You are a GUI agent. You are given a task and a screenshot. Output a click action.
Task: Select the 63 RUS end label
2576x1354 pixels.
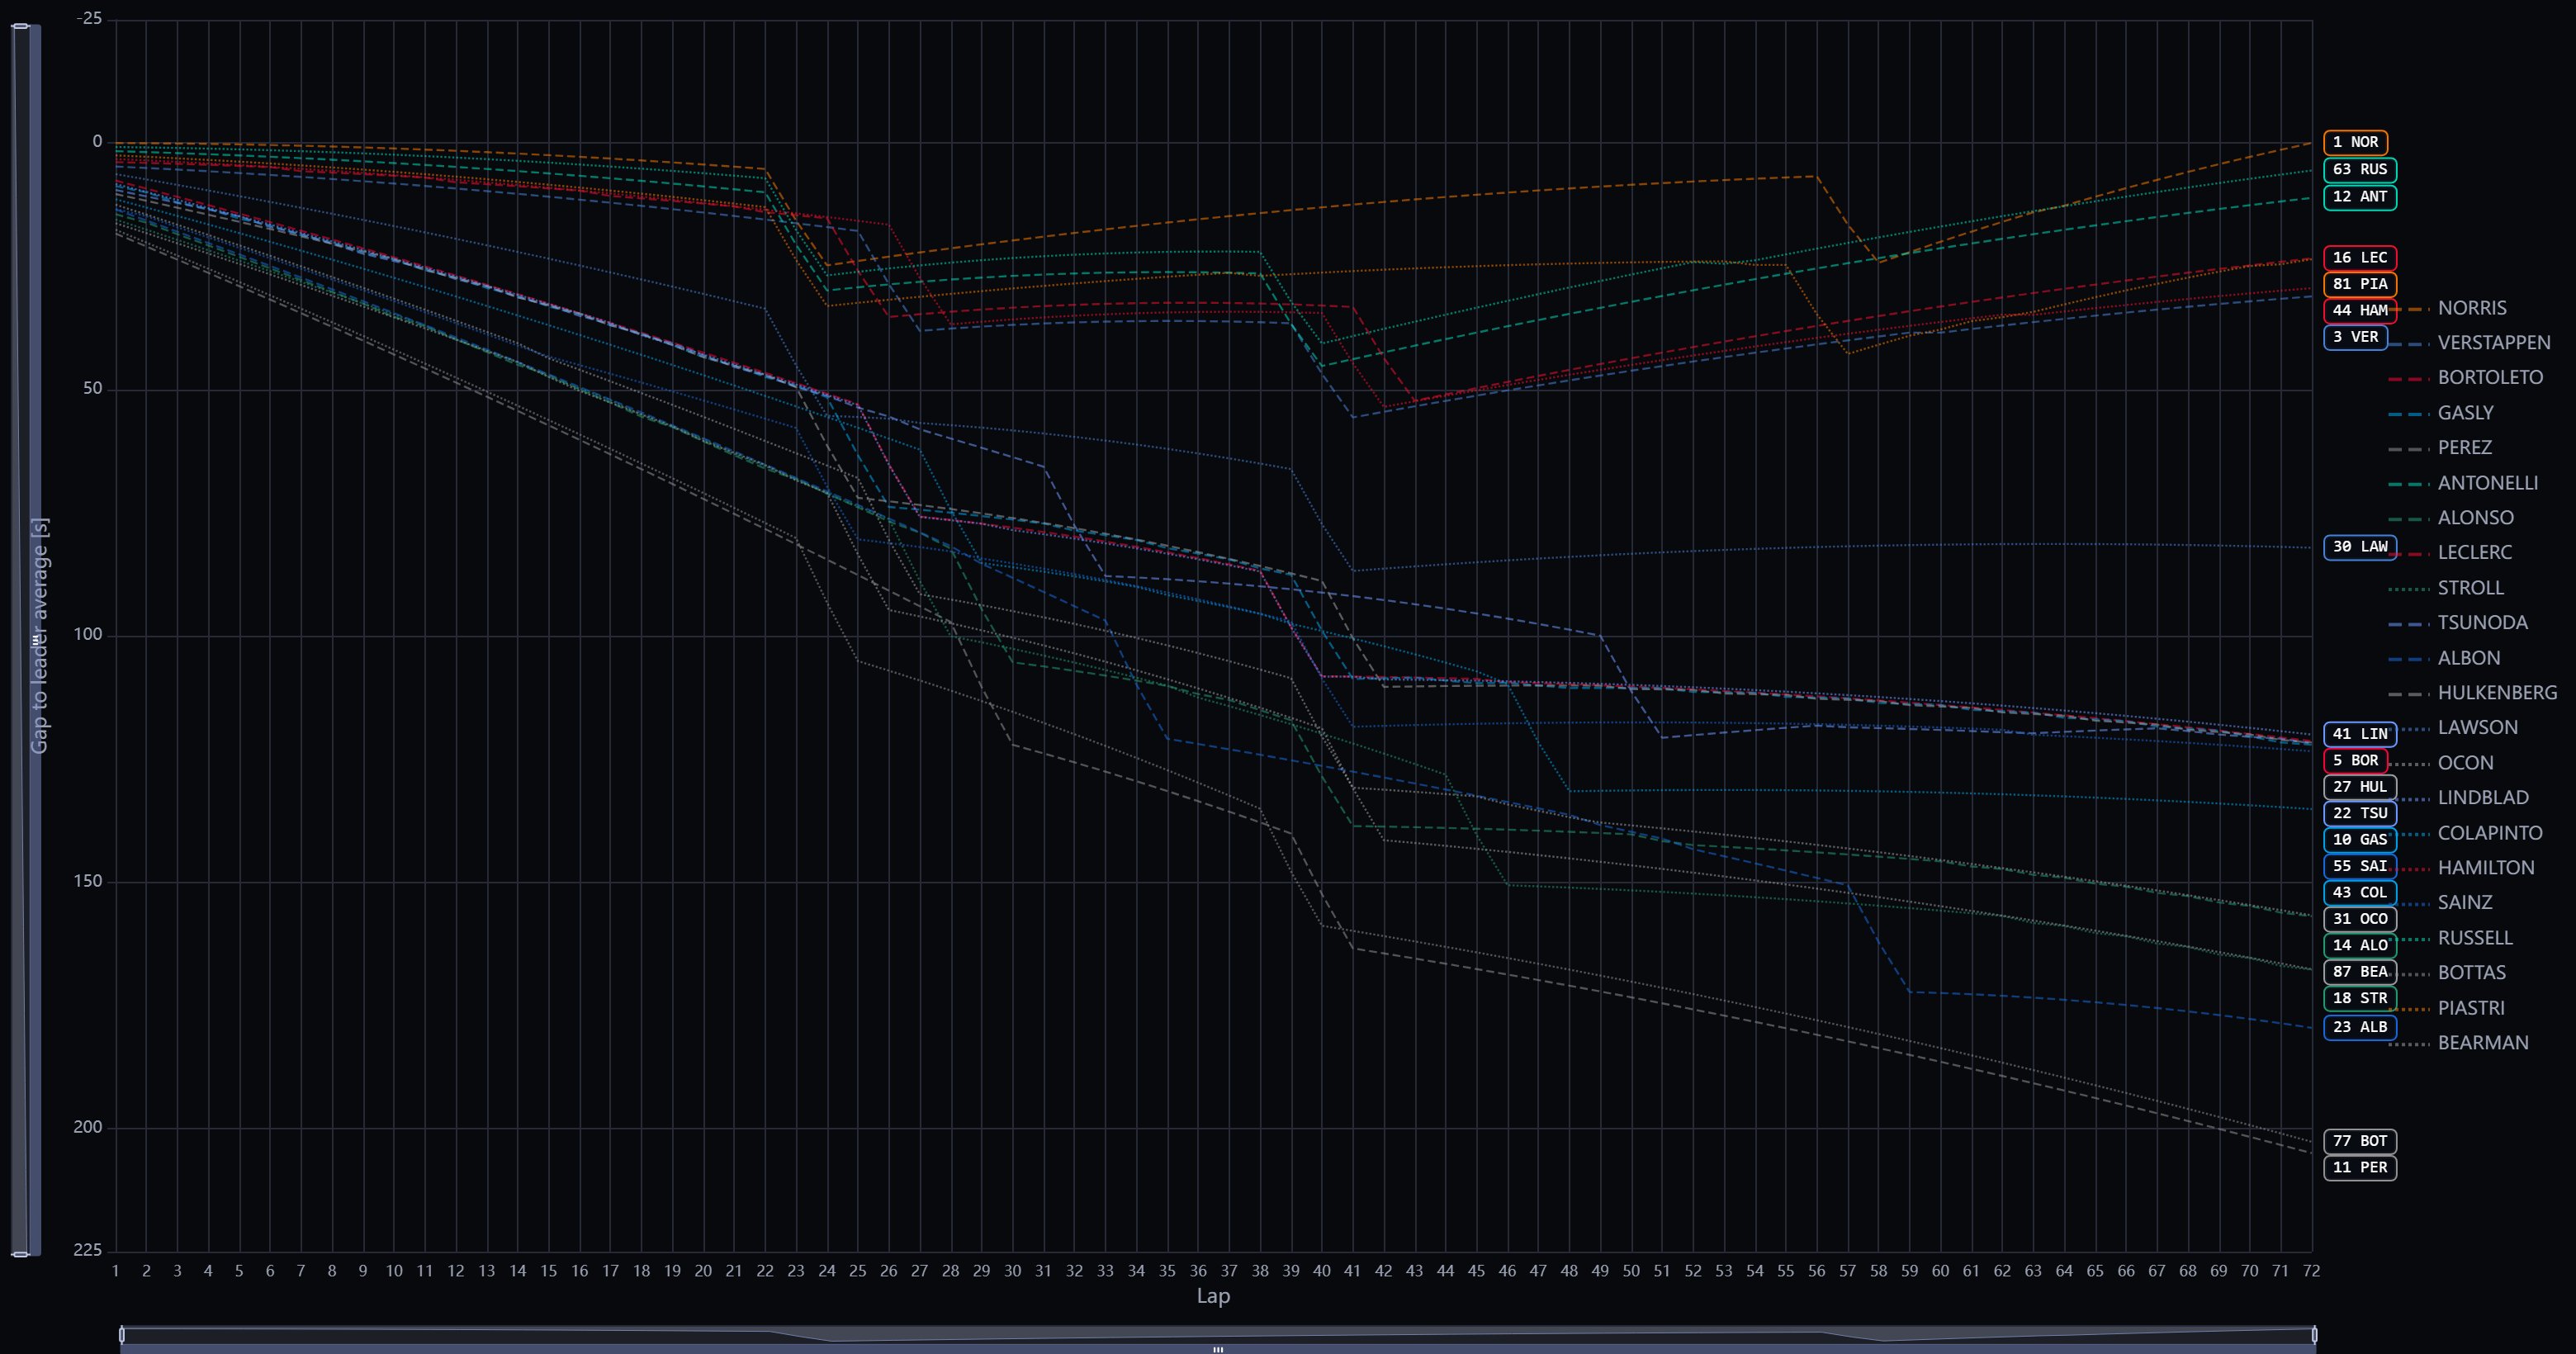[2360, 170]
